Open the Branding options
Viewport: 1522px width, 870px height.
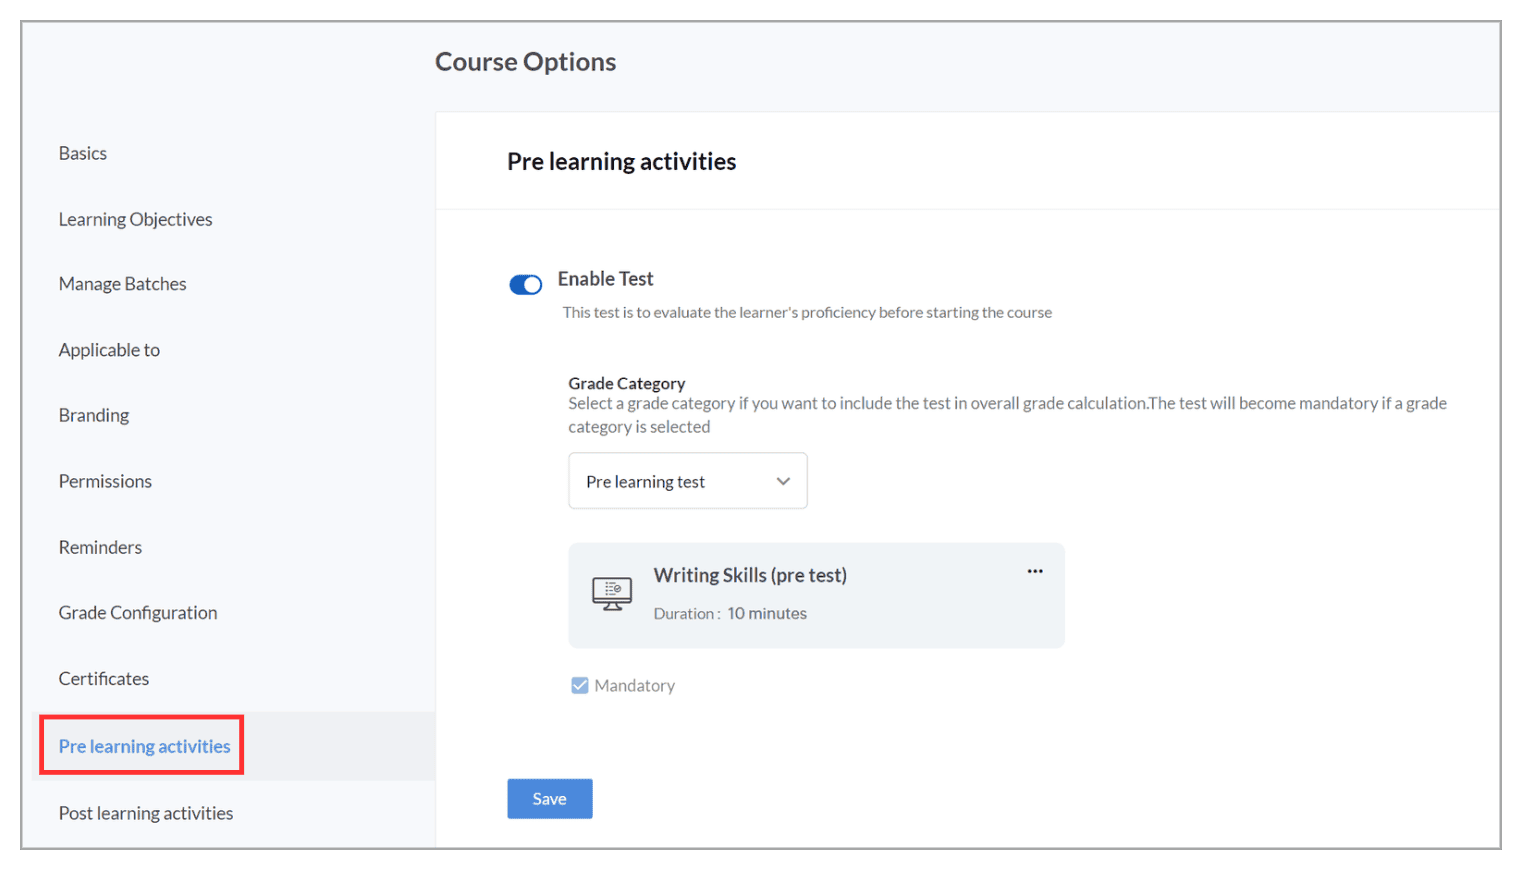94,416
